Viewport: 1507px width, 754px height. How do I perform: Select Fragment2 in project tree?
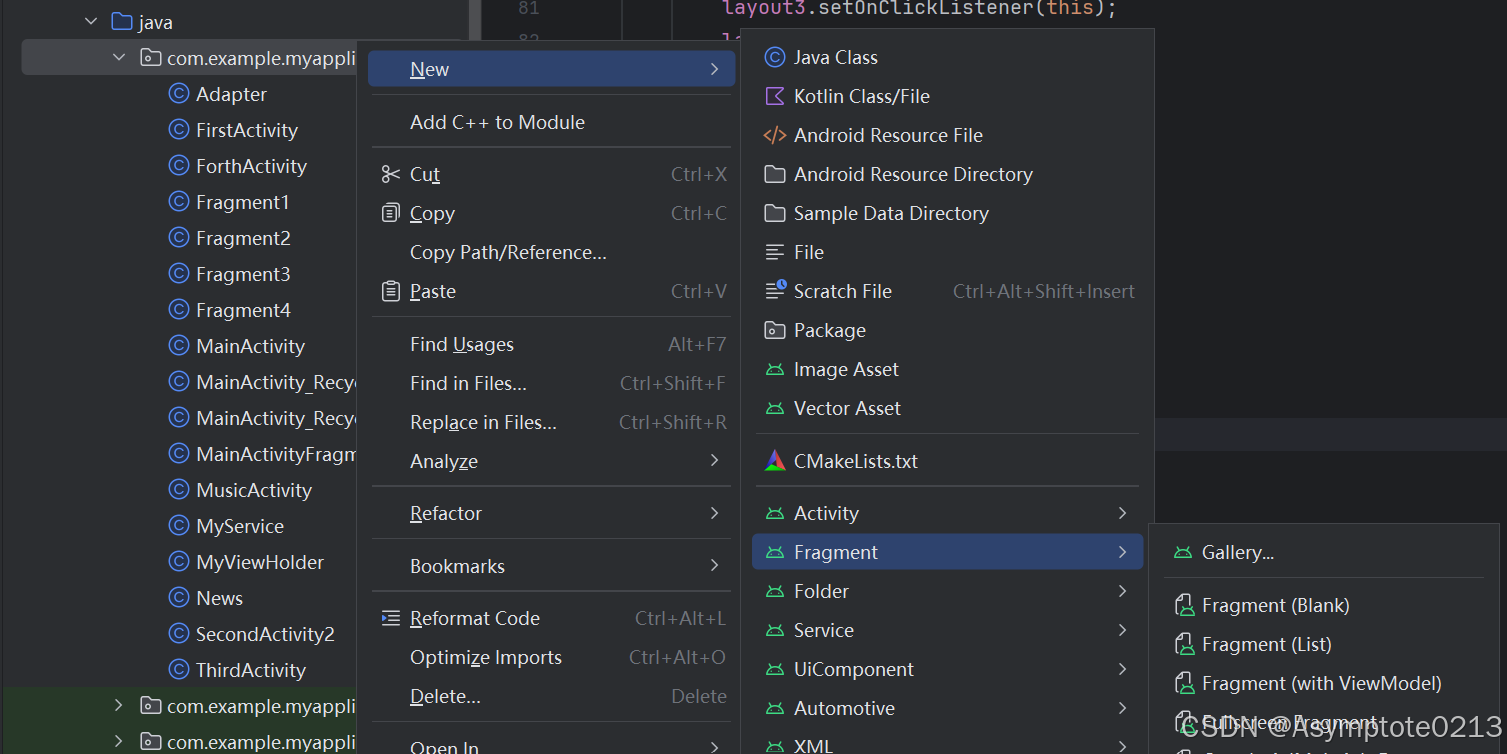[x=243, y=238]
